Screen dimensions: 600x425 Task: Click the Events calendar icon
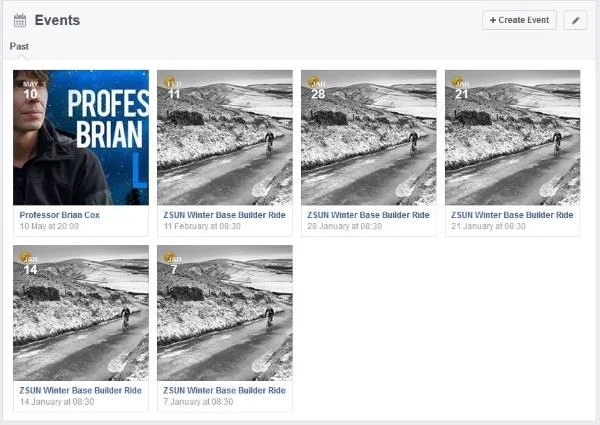[x=20, y=20]
